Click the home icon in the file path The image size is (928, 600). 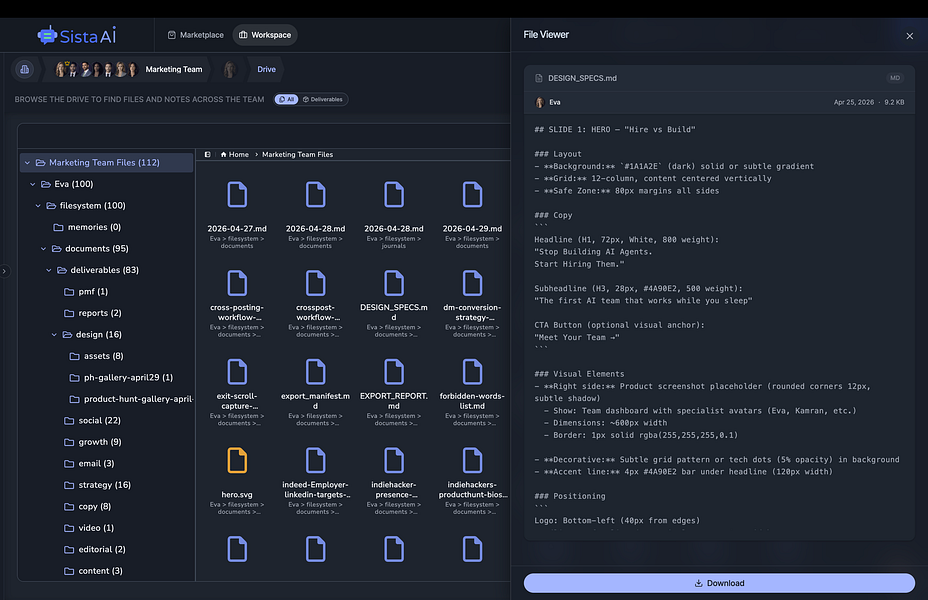tap(224, 154)
